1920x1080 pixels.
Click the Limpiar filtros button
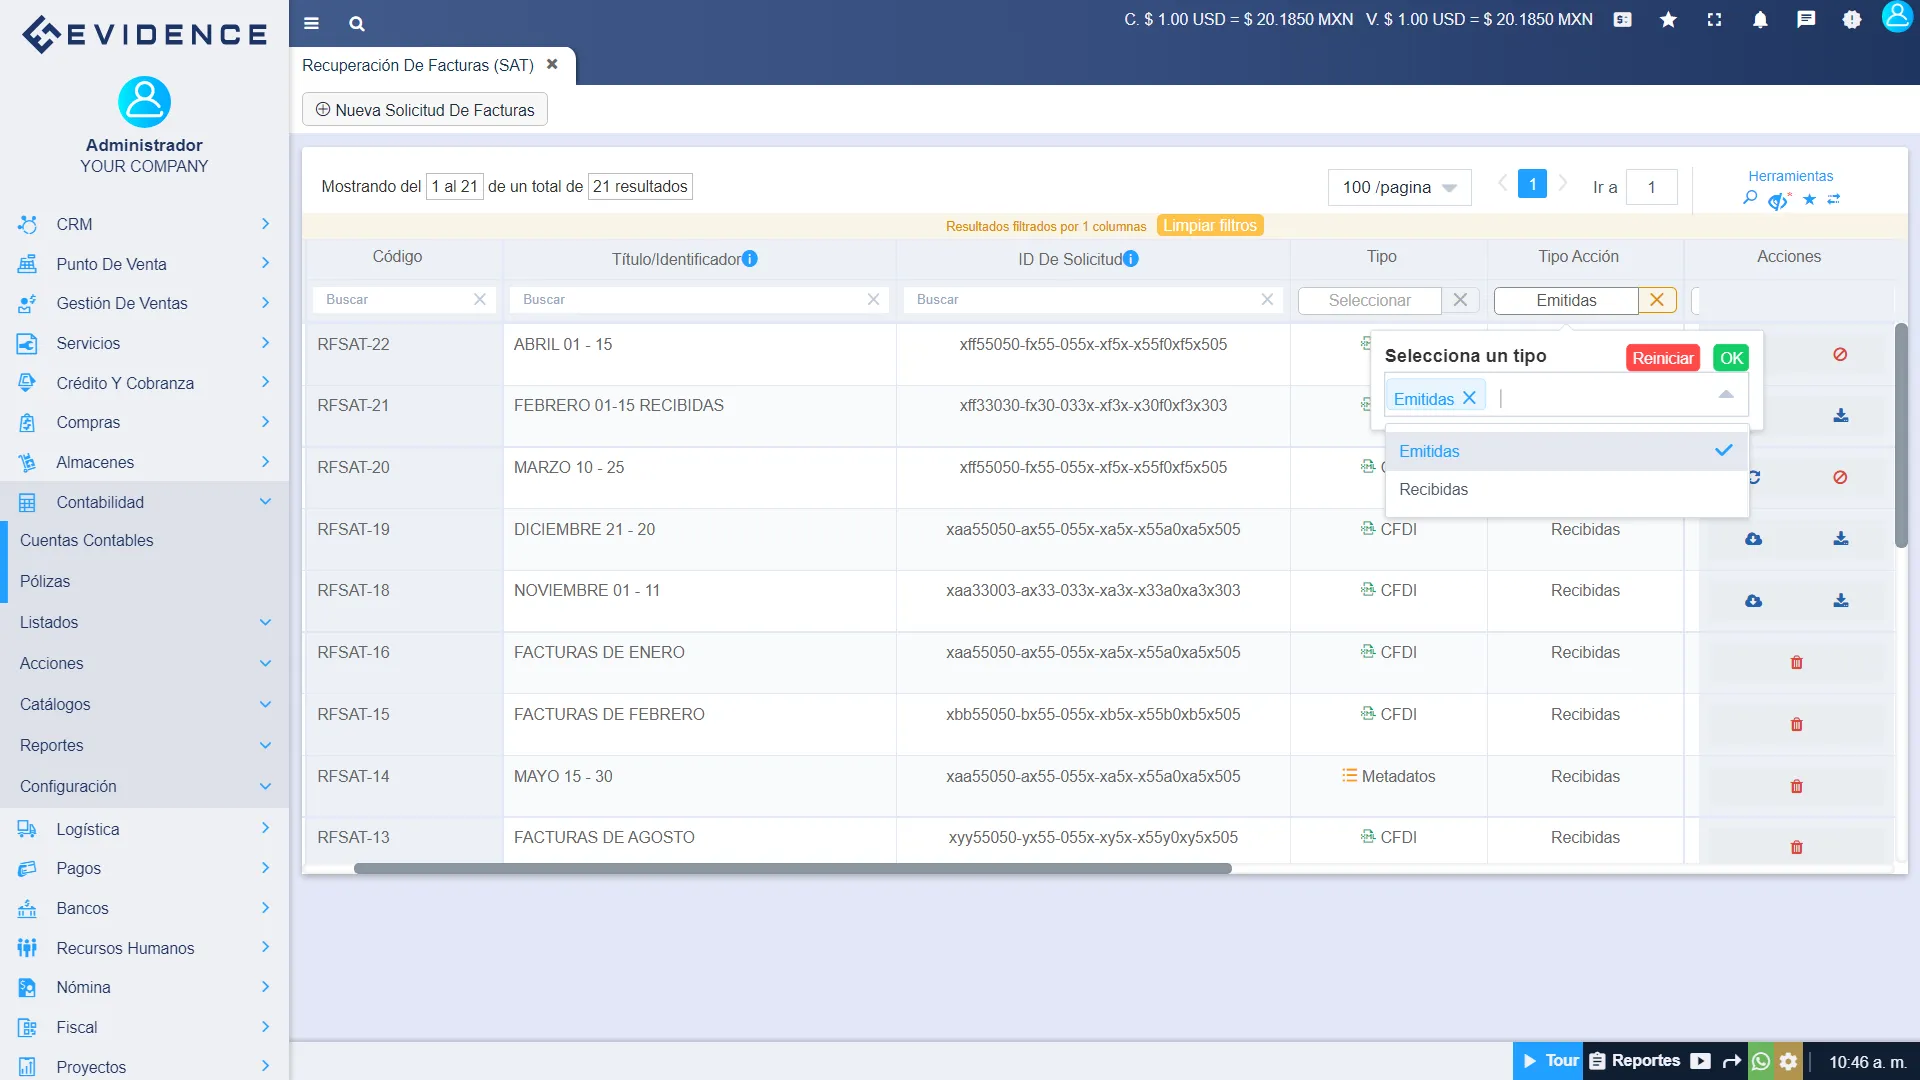click(x=1209, y=226)
